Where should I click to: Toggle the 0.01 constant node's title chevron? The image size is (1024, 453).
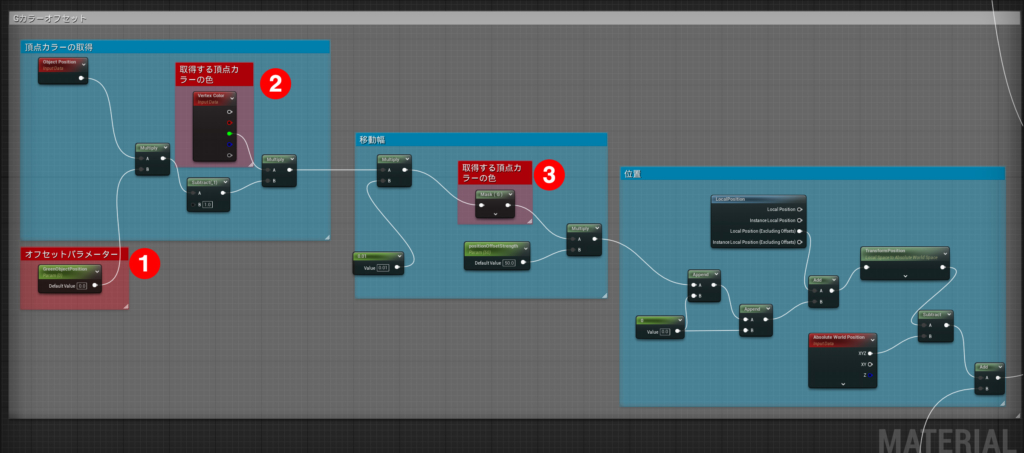[x=398, y=257]
